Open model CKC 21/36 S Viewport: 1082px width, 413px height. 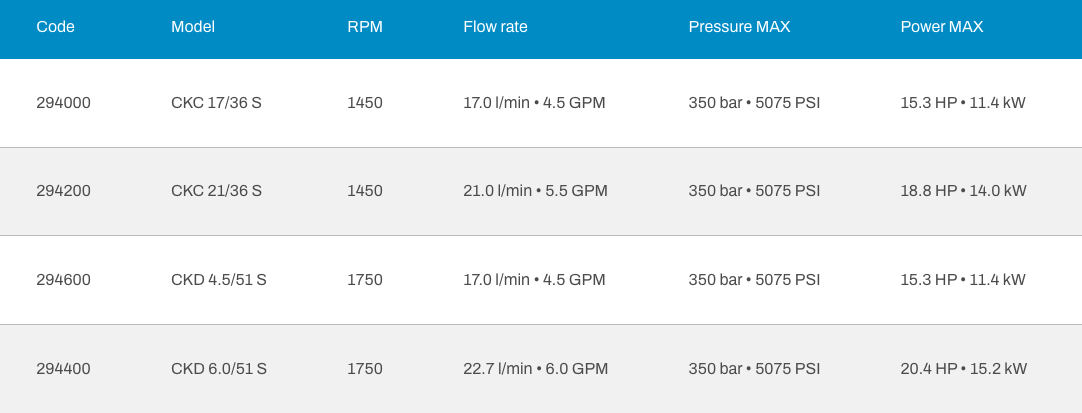(216, 190)
